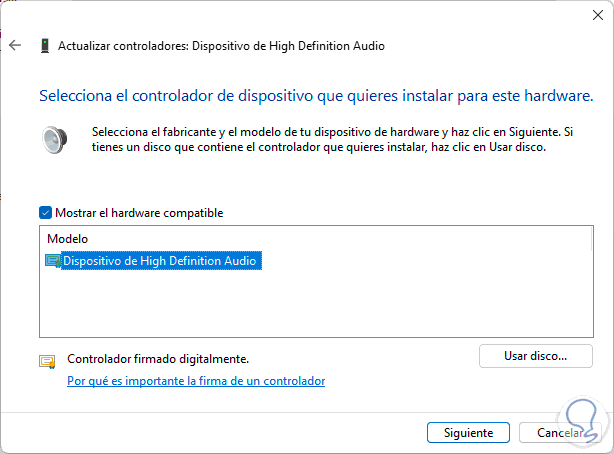
Task: Click the Modelo column header
Action: (68, 240)
